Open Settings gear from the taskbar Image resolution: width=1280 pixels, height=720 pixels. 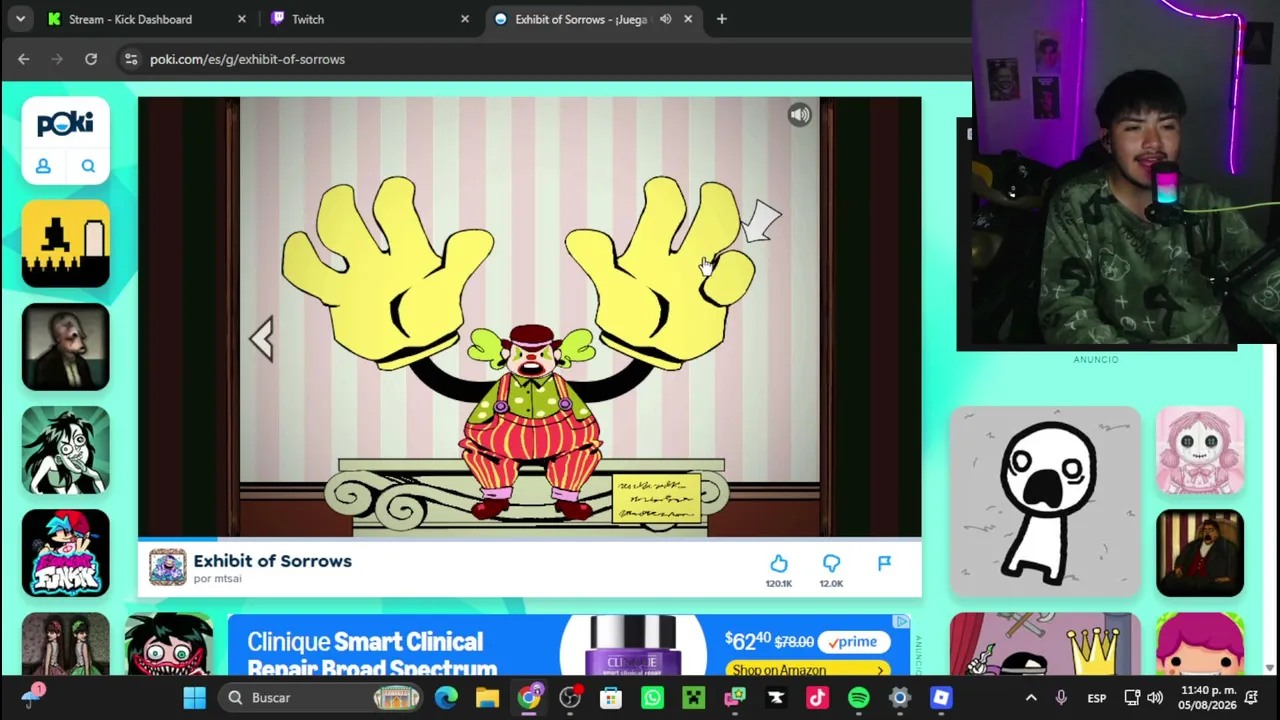tap(899, 698)
